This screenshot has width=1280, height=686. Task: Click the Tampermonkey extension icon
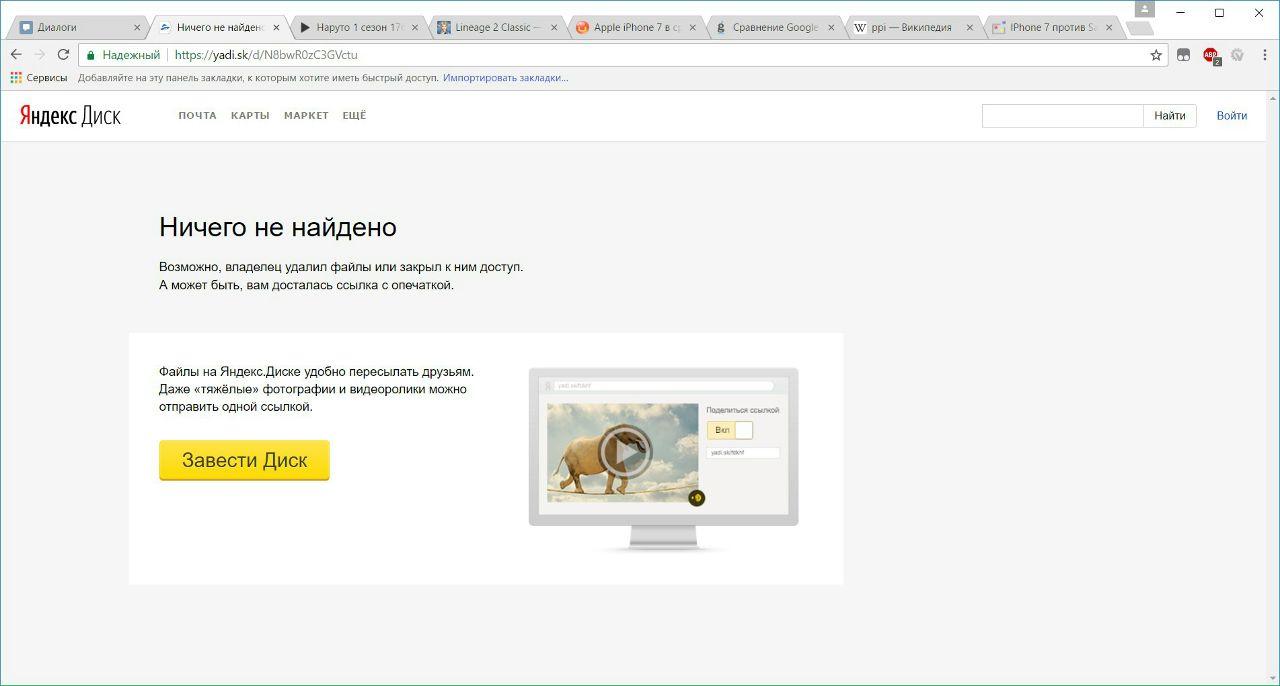(x=1183, y=55)
